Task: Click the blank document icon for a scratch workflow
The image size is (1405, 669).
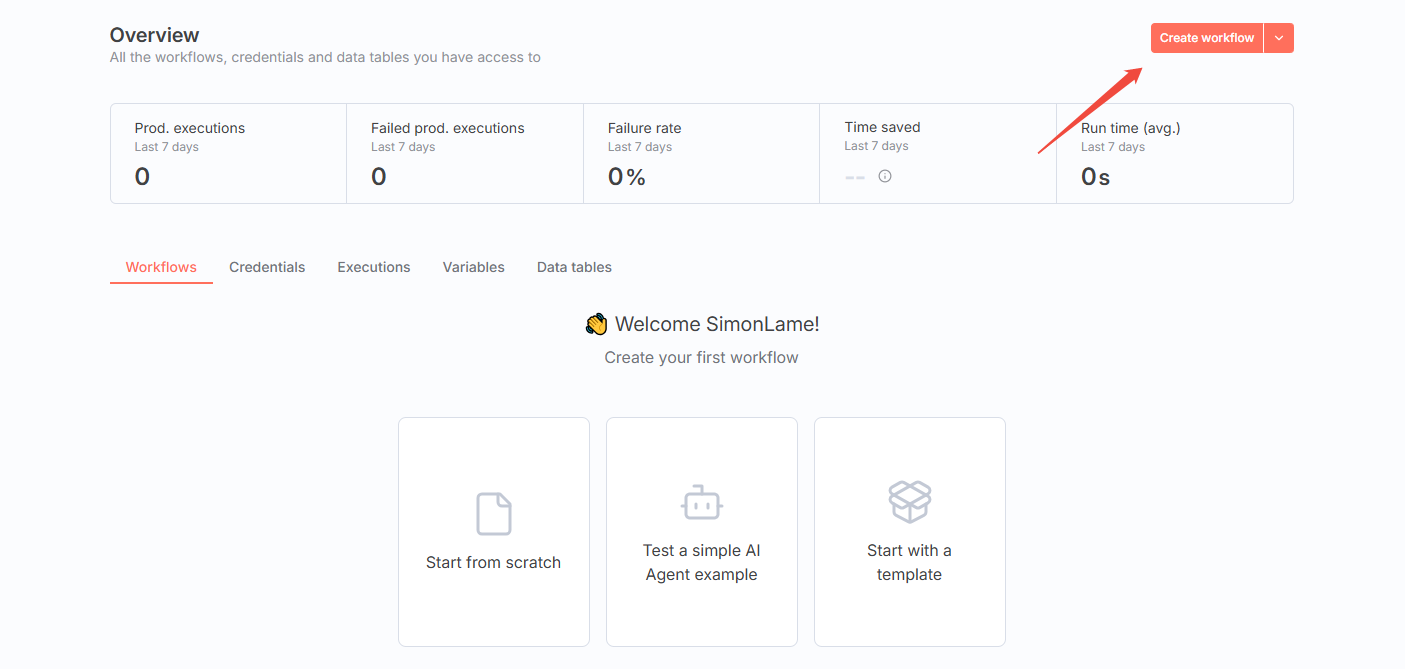Action: click(494, 514)
